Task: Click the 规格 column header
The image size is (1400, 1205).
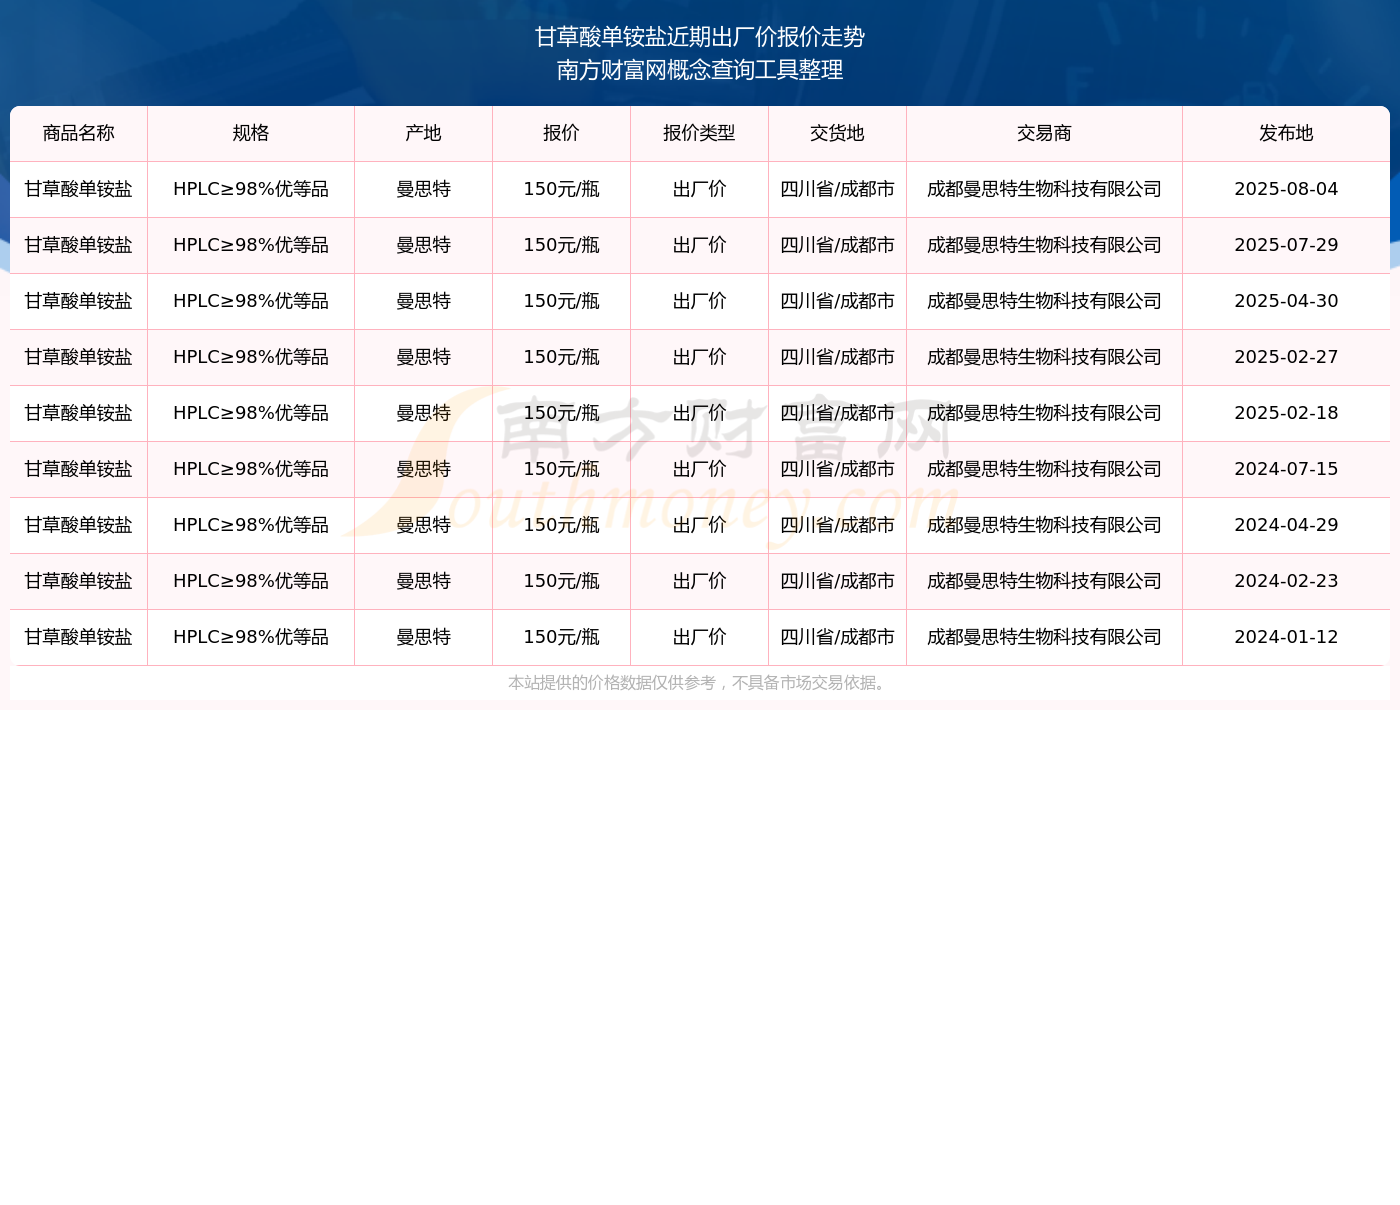Action: click(251, 133)
